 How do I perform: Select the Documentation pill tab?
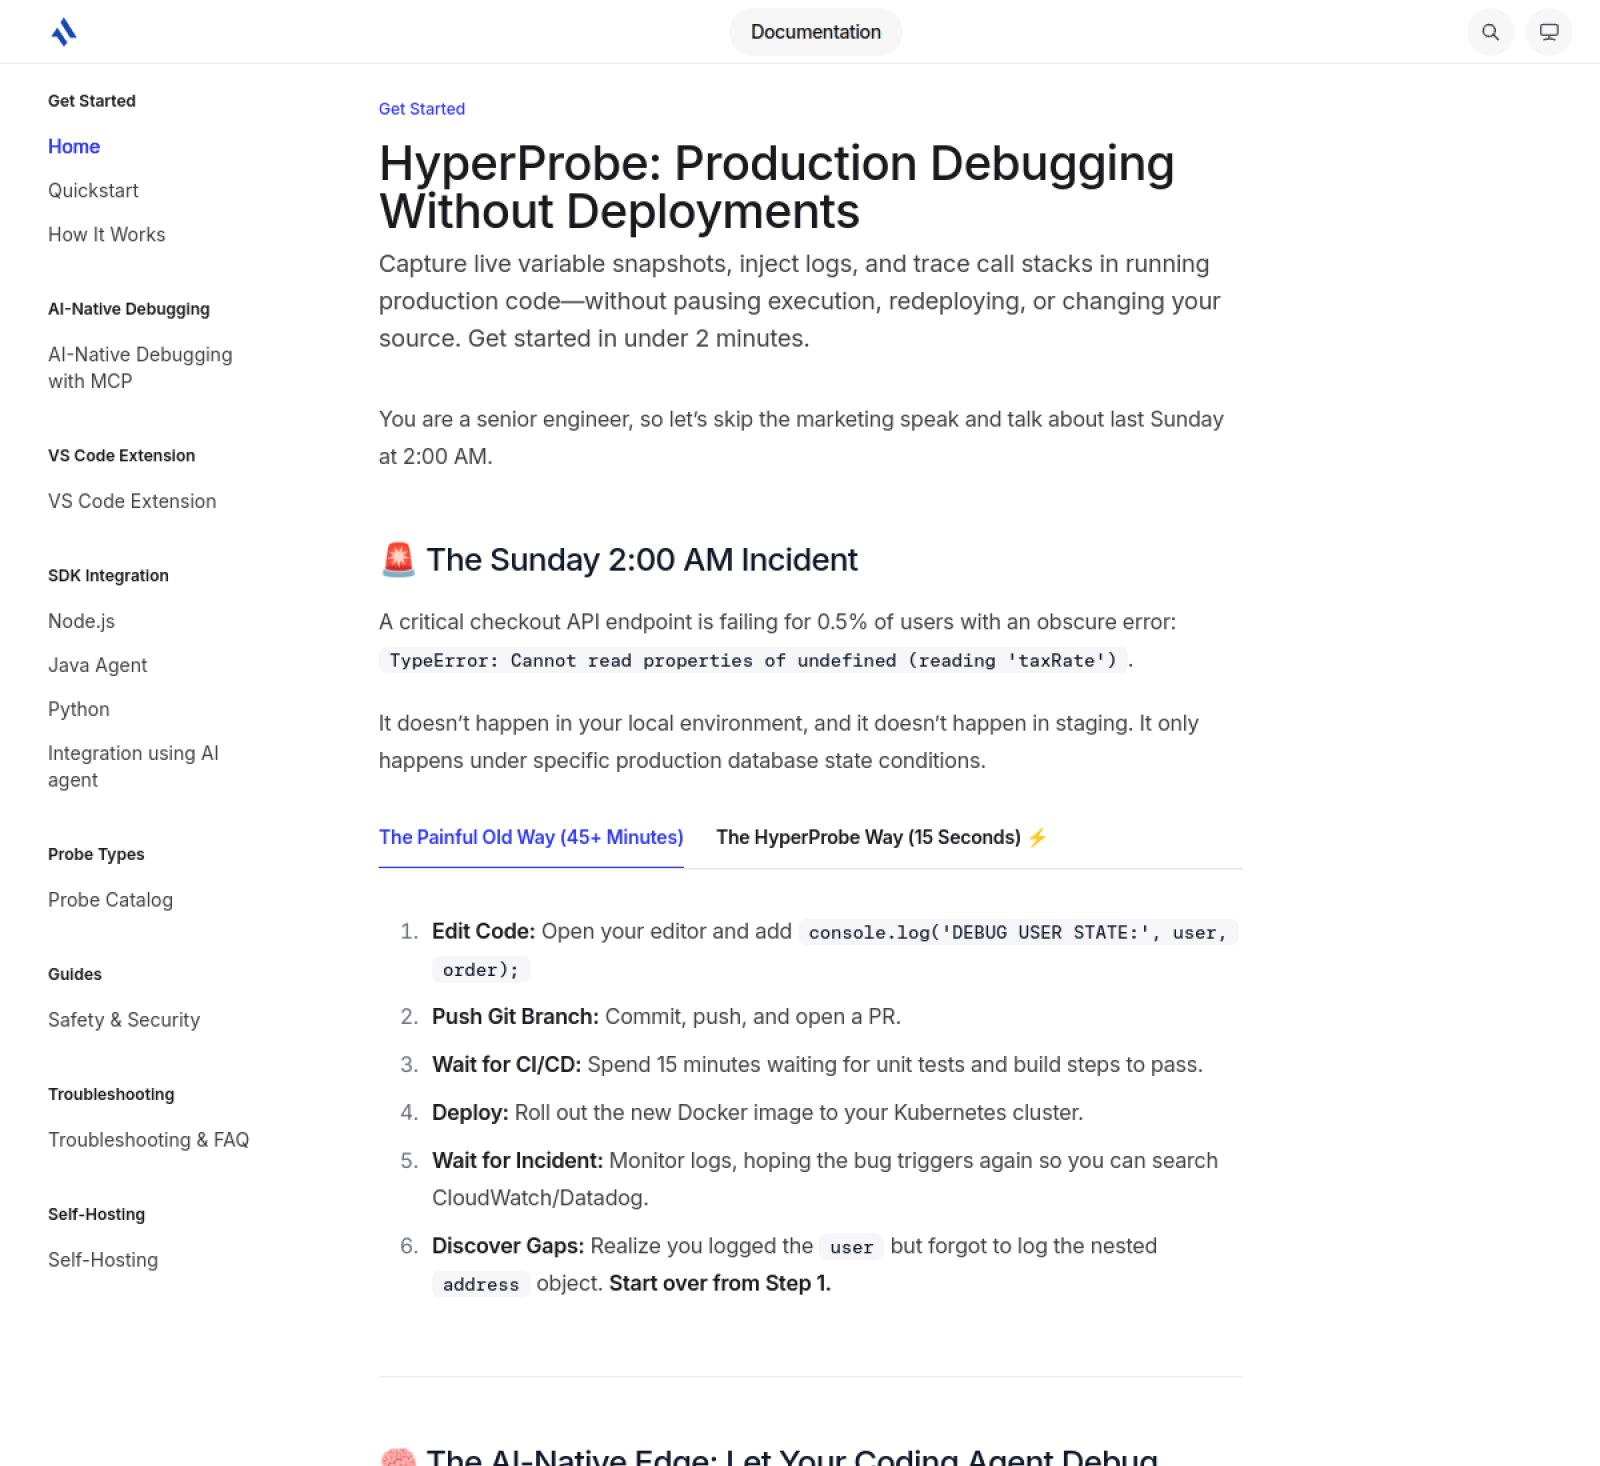[x=816, y=32]
